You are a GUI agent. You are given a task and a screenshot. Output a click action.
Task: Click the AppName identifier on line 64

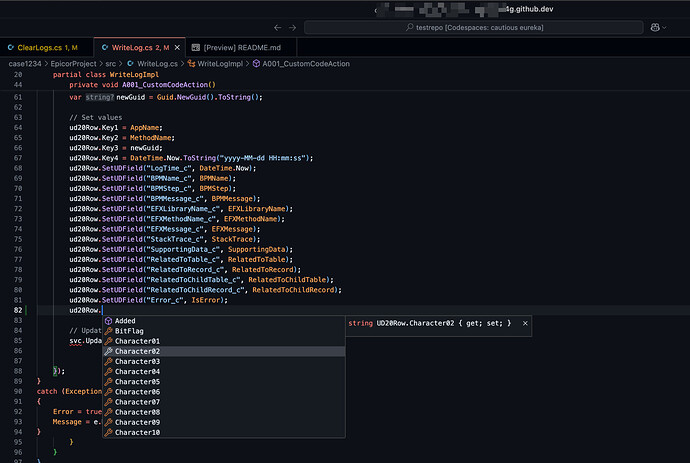coord(144,128)
